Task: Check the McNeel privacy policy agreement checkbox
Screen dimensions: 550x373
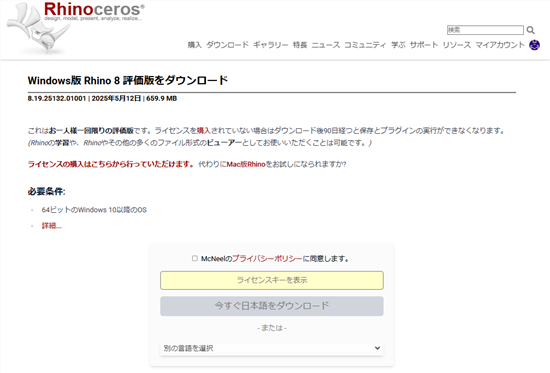Action: (x=195, y=258)
